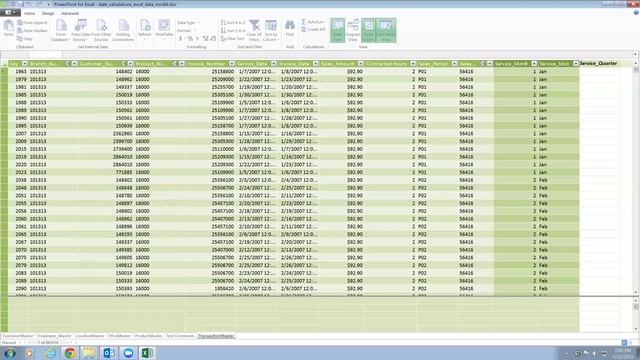The width and height of the screenshot is (640, 360).
Task: Click the table's vertical scrollbar
Action: point(636,180)
